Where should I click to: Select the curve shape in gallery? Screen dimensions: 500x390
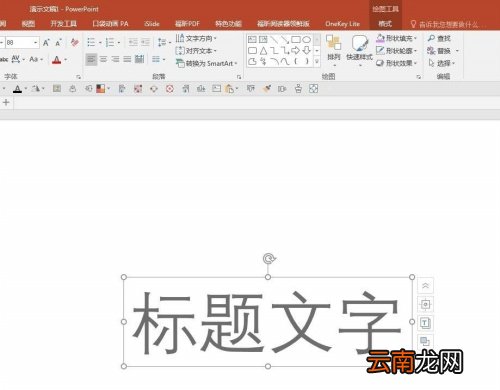[285, 61]
